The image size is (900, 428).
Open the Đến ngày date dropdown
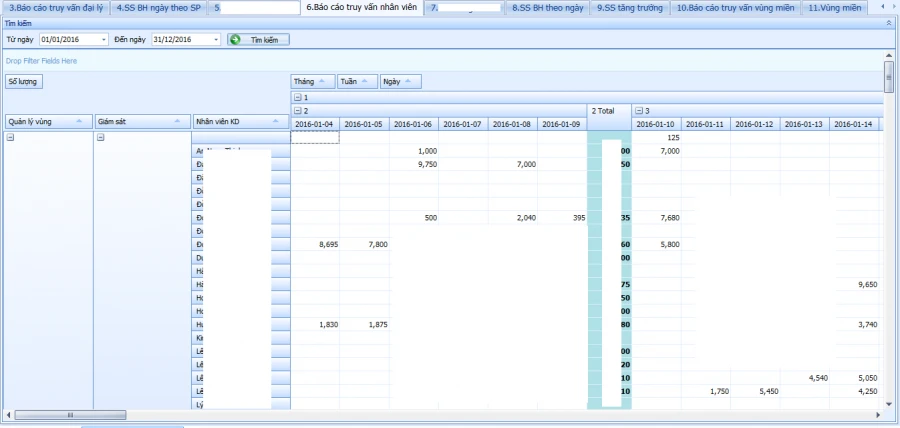pos(216,40)
